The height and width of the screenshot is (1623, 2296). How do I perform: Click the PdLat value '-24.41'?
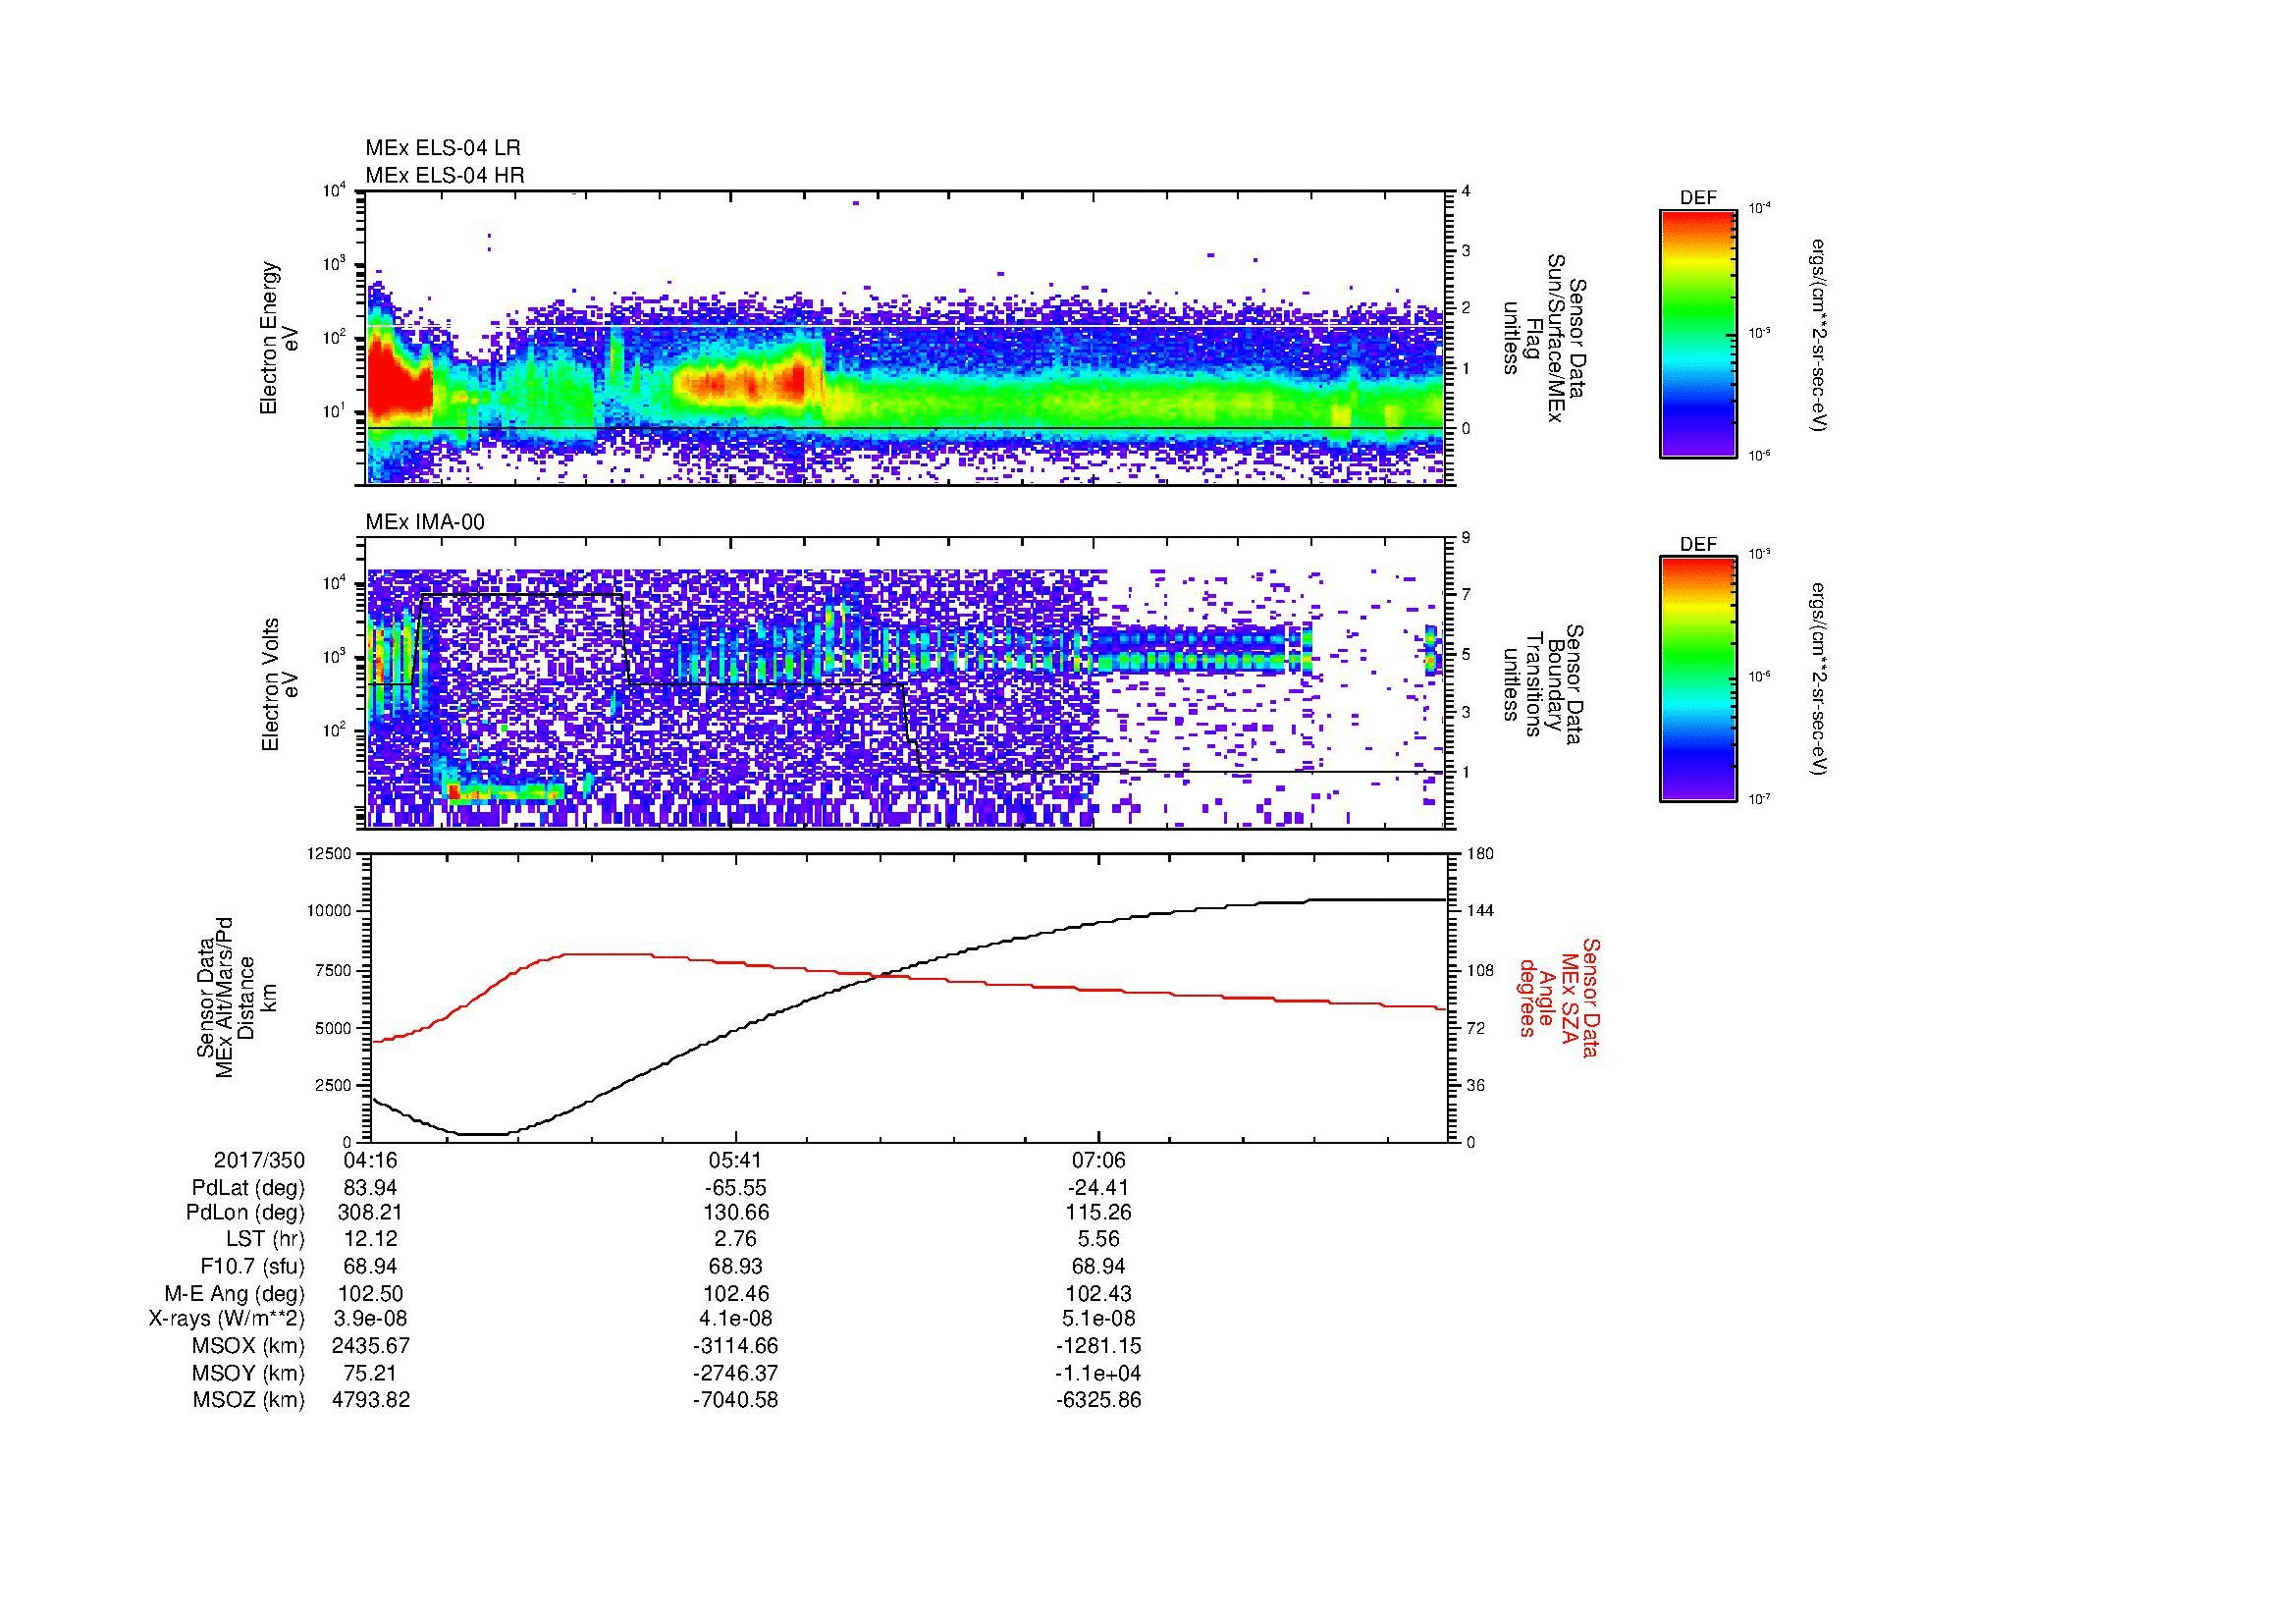[1098, 1188]
